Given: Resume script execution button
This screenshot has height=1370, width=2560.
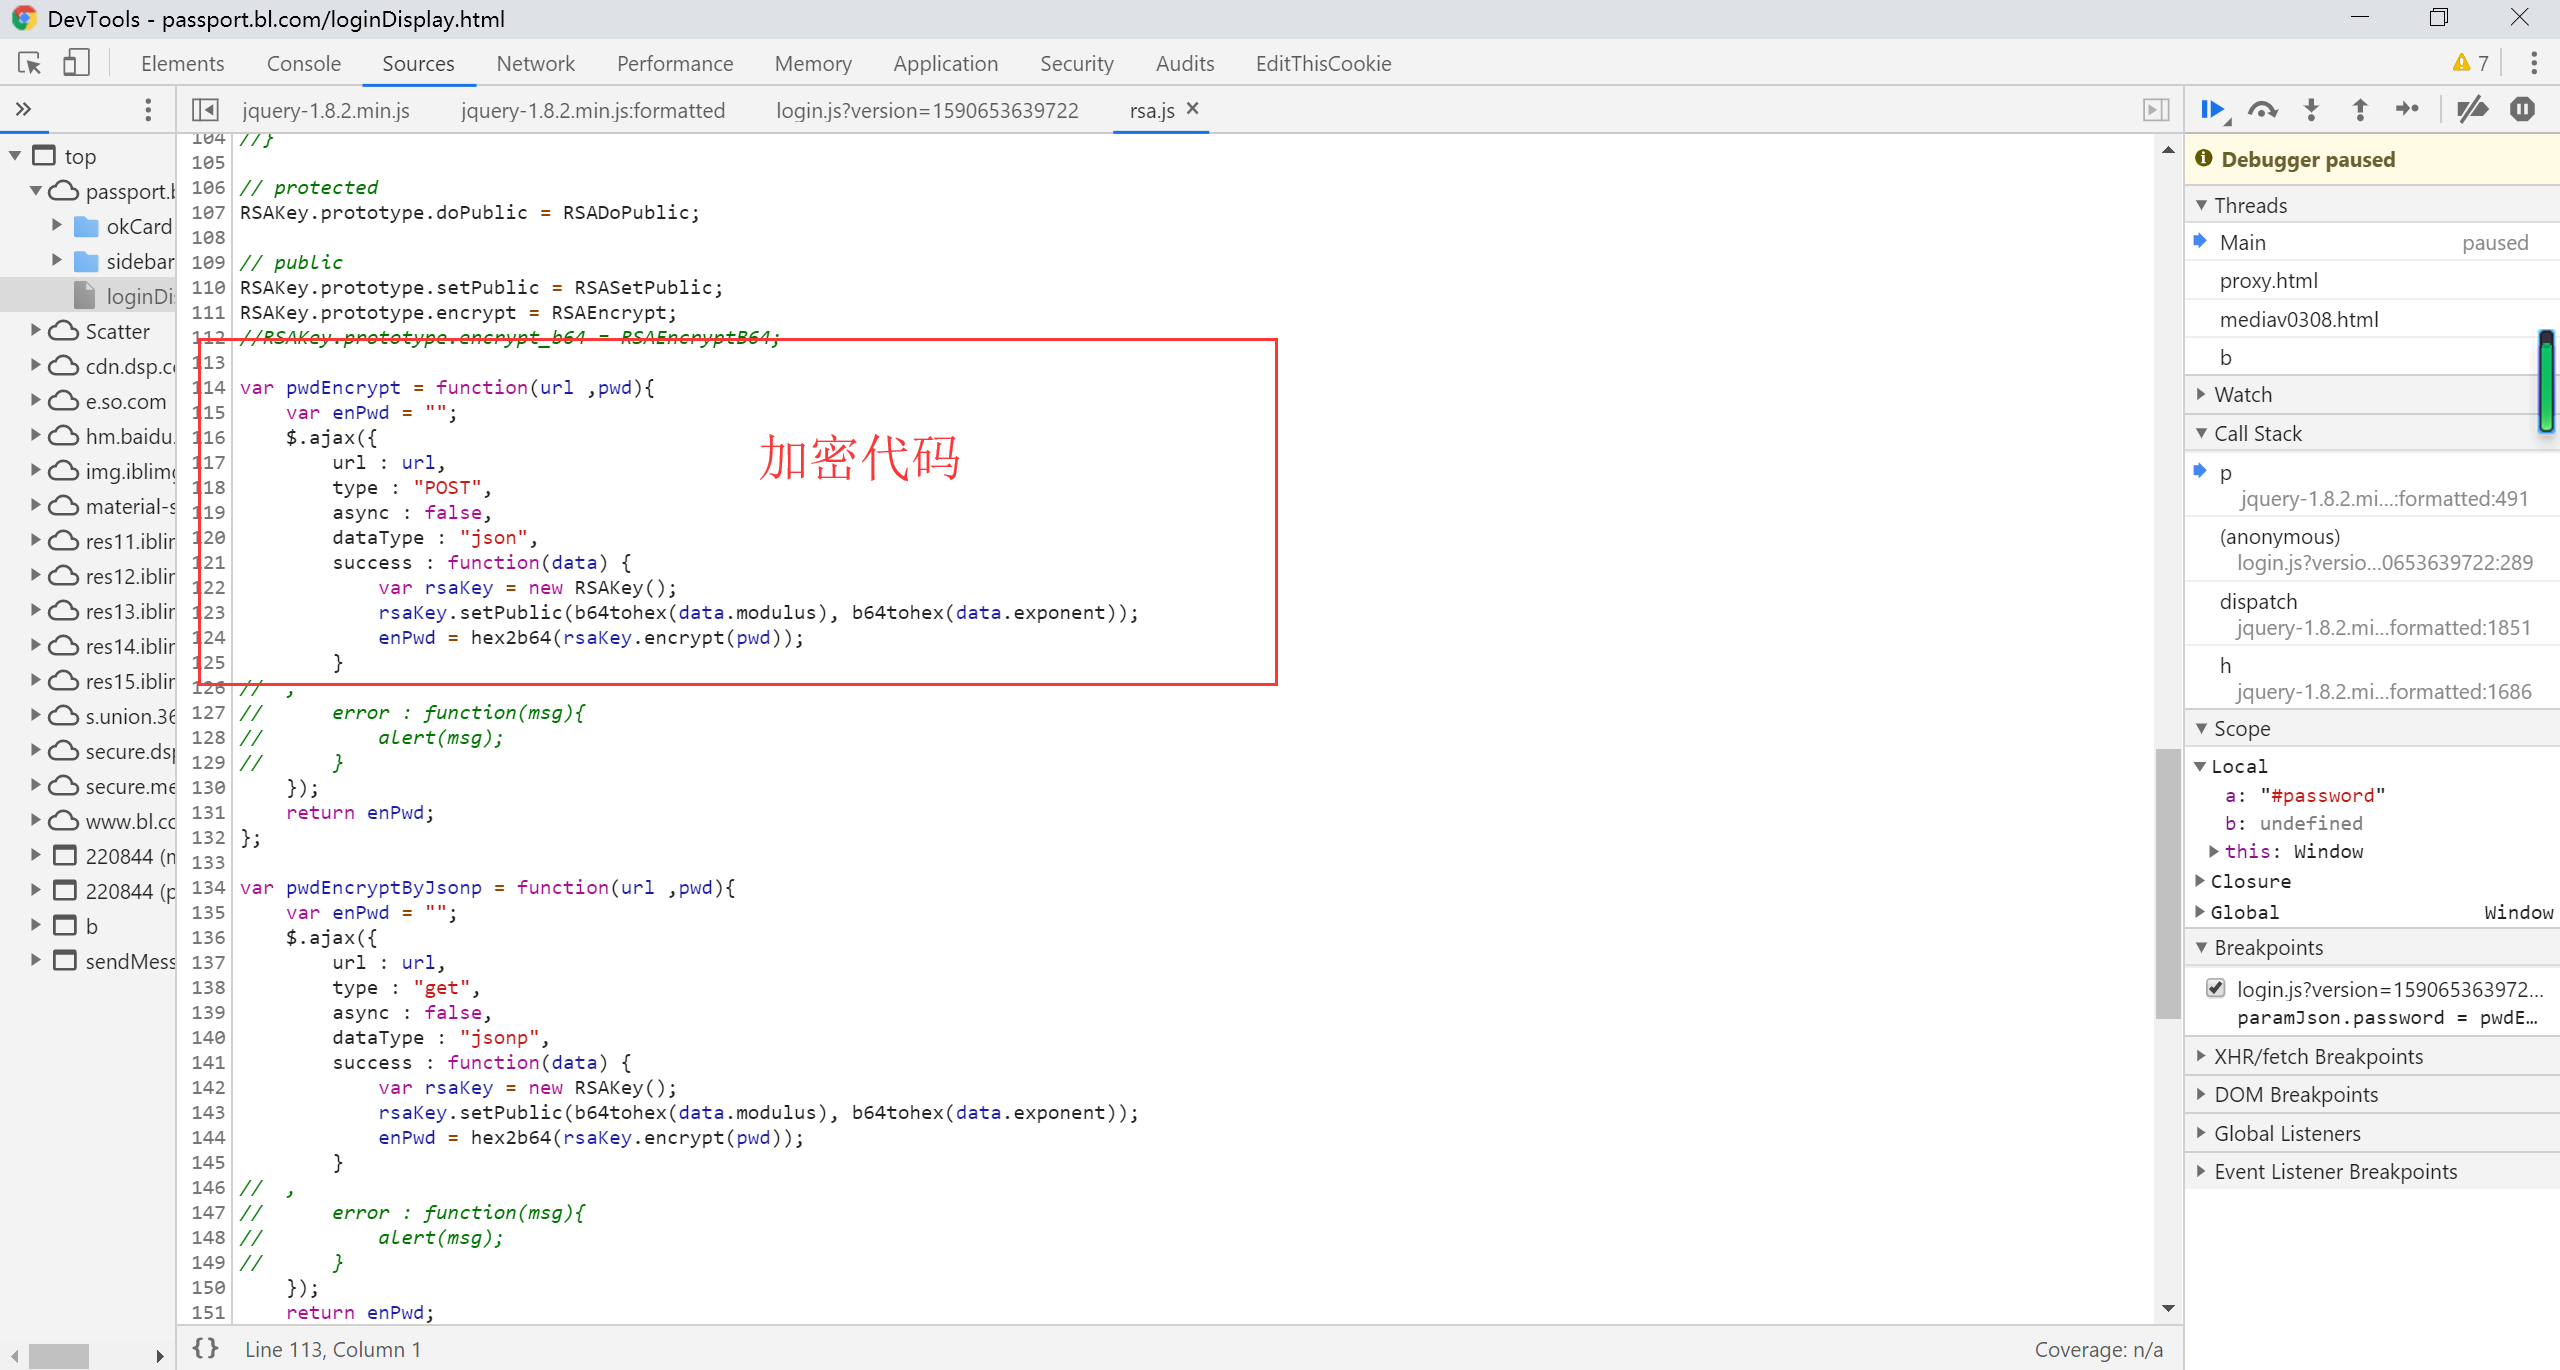Looking at the screenshot, I should point(2213,110).
